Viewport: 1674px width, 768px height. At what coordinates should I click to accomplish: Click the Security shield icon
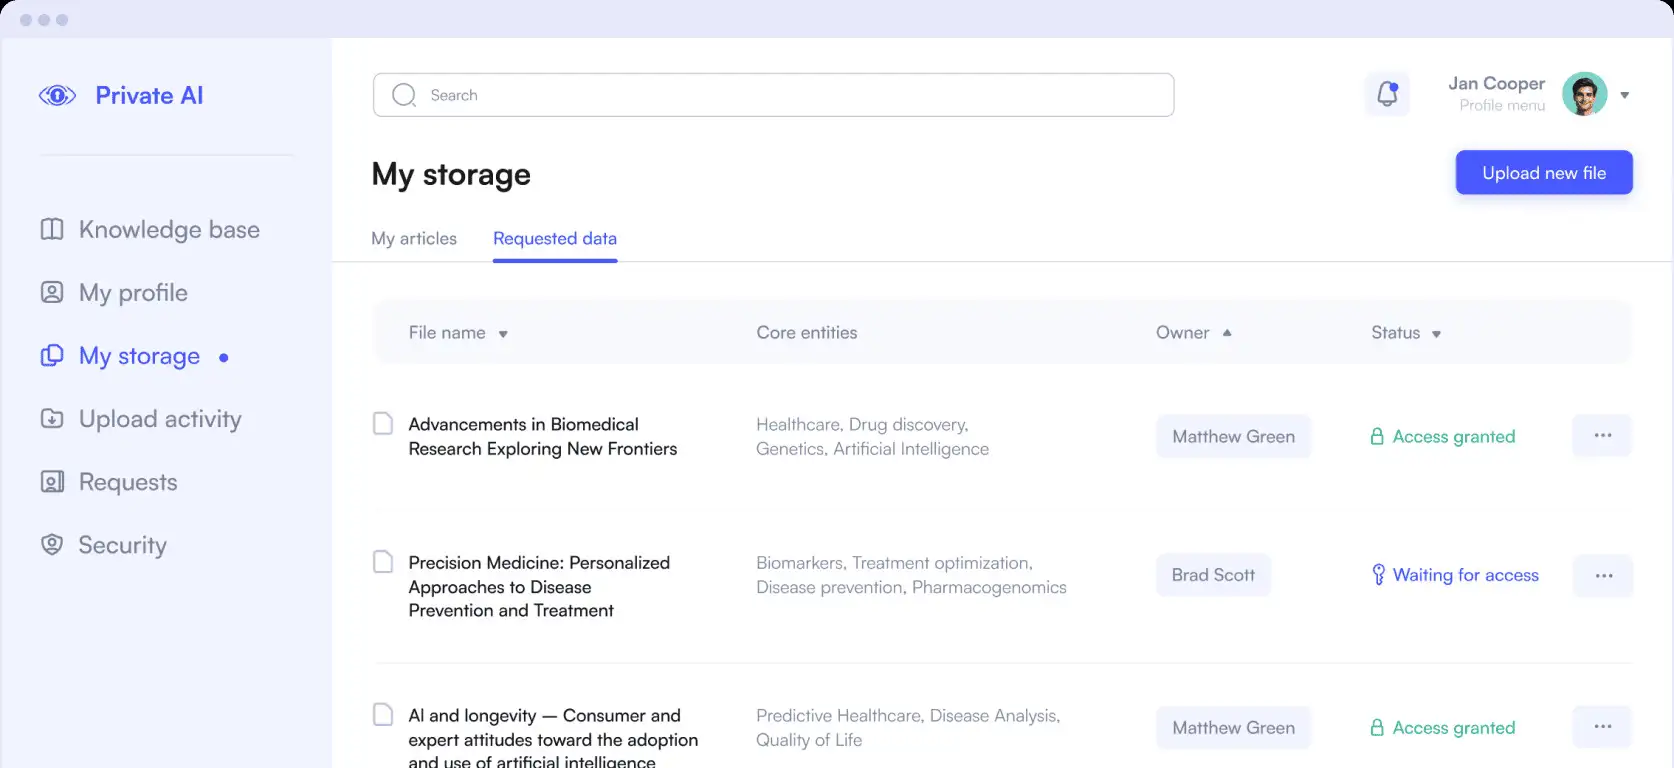[x=52, y=544]
